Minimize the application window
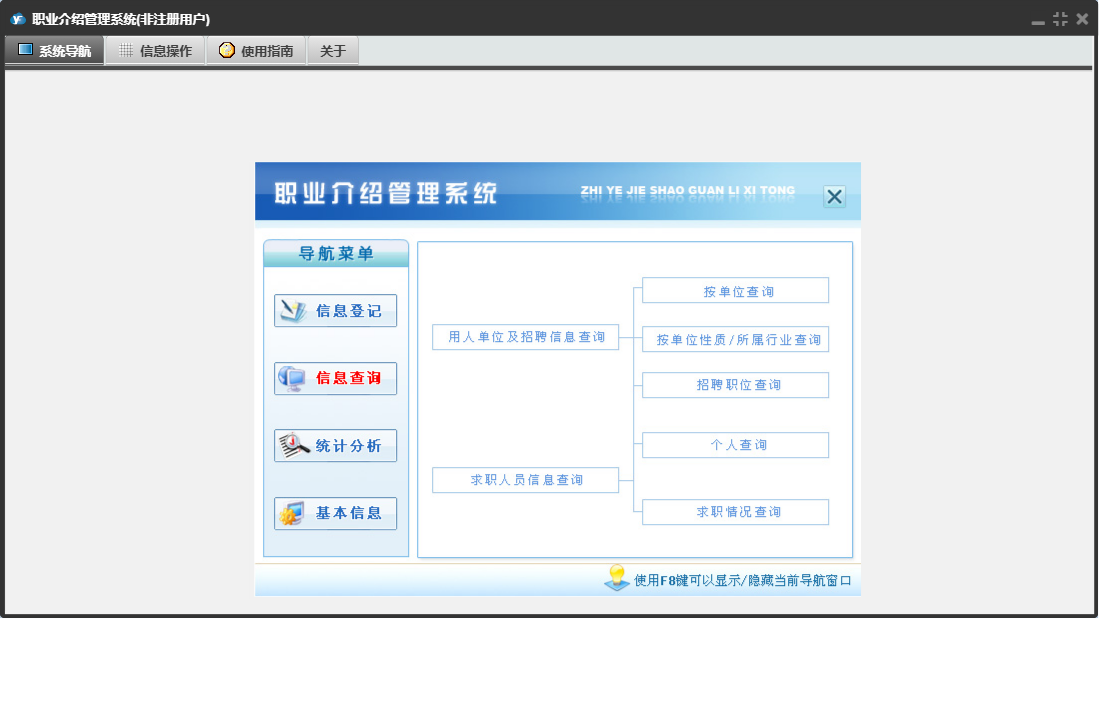 coord(1038,21)
